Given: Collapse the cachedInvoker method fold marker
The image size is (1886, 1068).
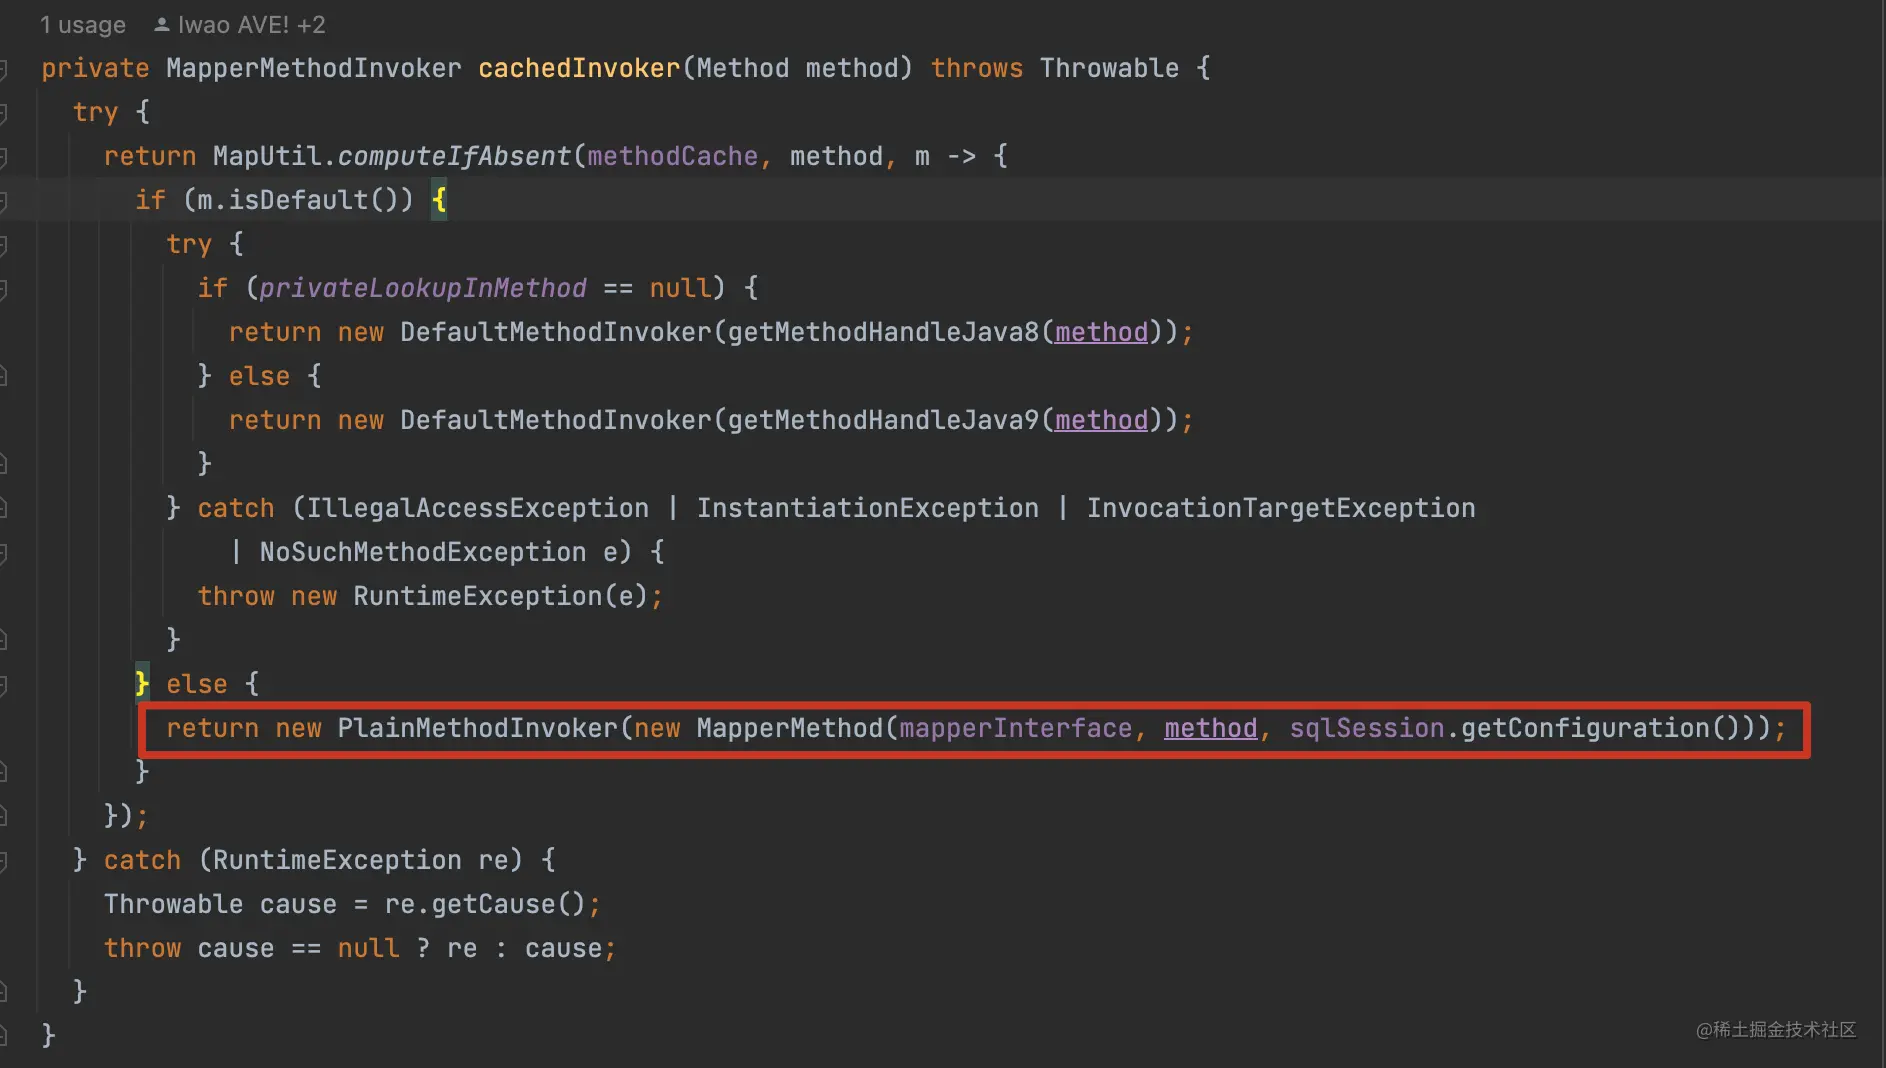Looking at the screenshot, I should tap(3, 69).
